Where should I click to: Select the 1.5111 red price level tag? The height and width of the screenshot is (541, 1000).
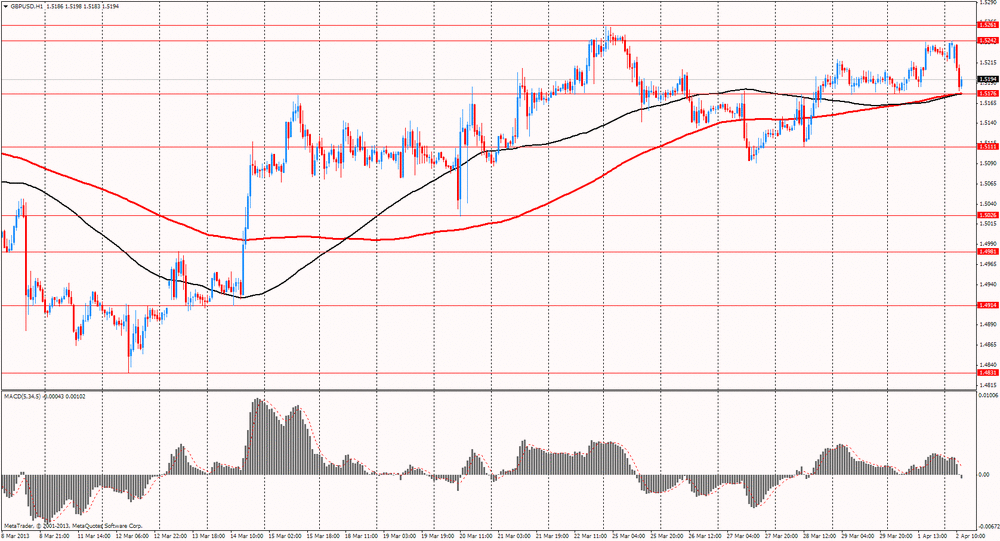[x=987, y=147]
